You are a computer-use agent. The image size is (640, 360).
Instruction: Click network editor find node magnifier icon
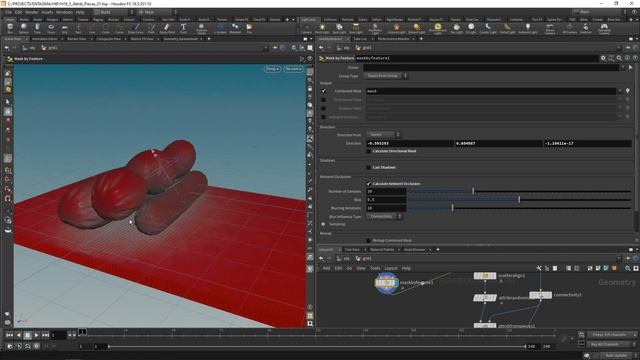(x=628, y=268)
